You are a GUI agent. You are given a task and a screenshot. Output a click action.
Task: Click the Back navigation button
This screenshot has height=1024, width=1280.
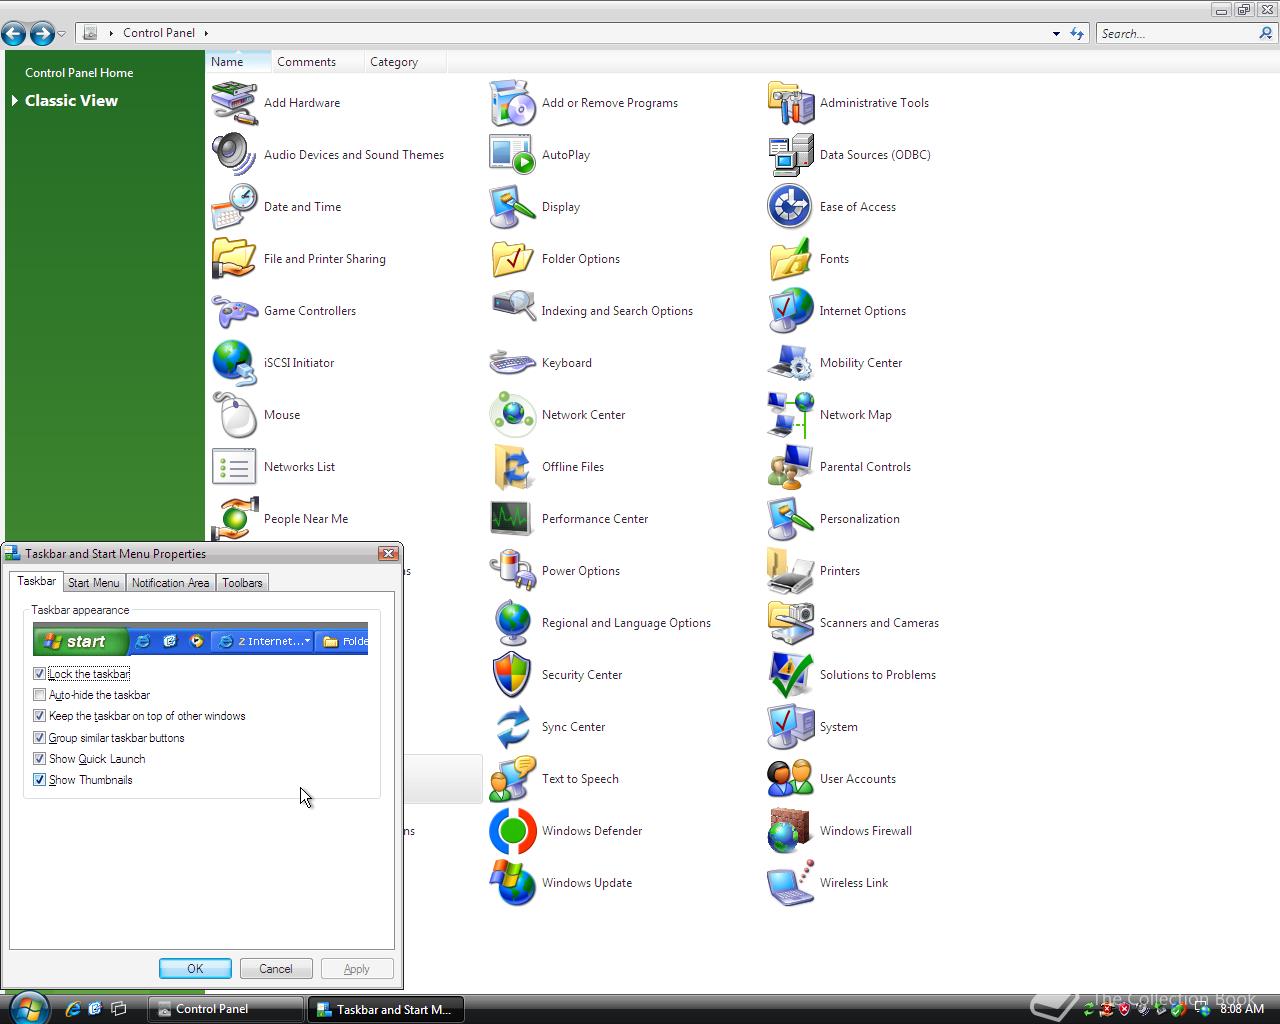click(14, 34)
